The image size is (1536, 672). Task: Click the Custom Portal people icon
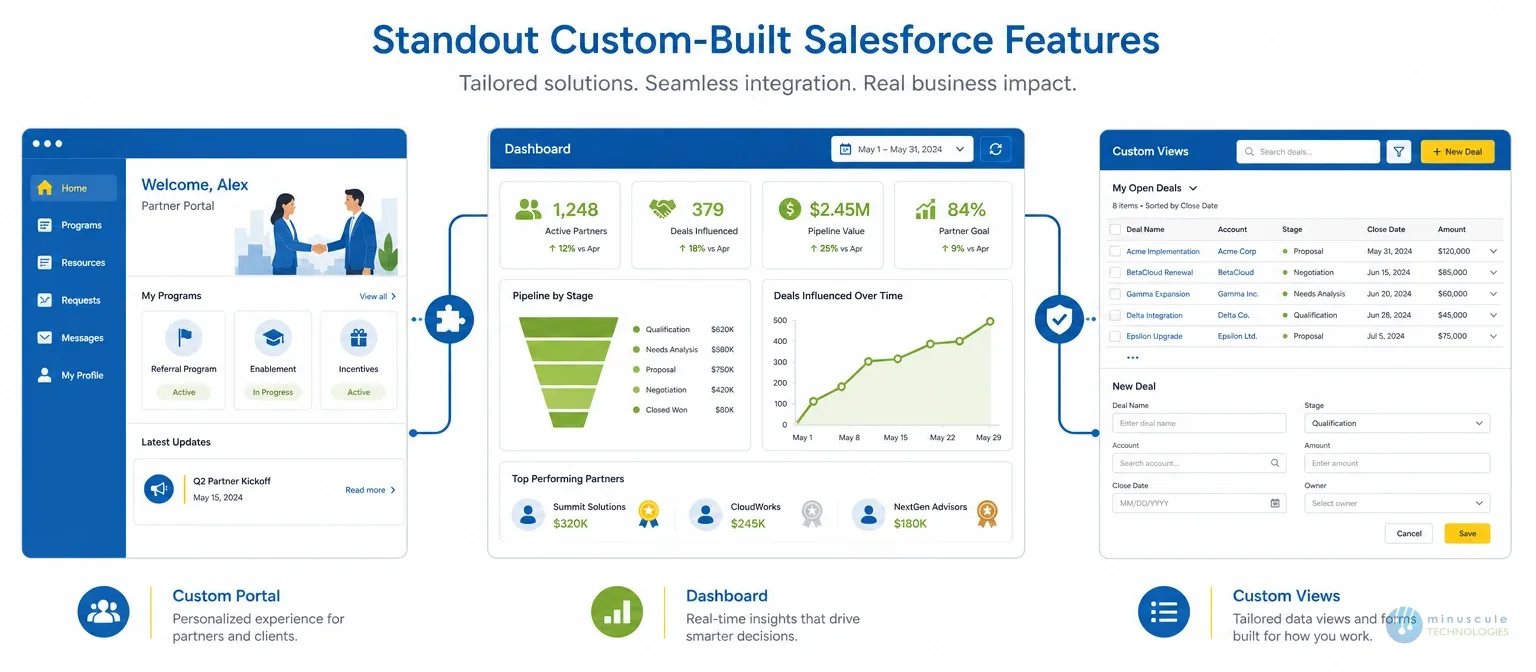tap(104, 612)
